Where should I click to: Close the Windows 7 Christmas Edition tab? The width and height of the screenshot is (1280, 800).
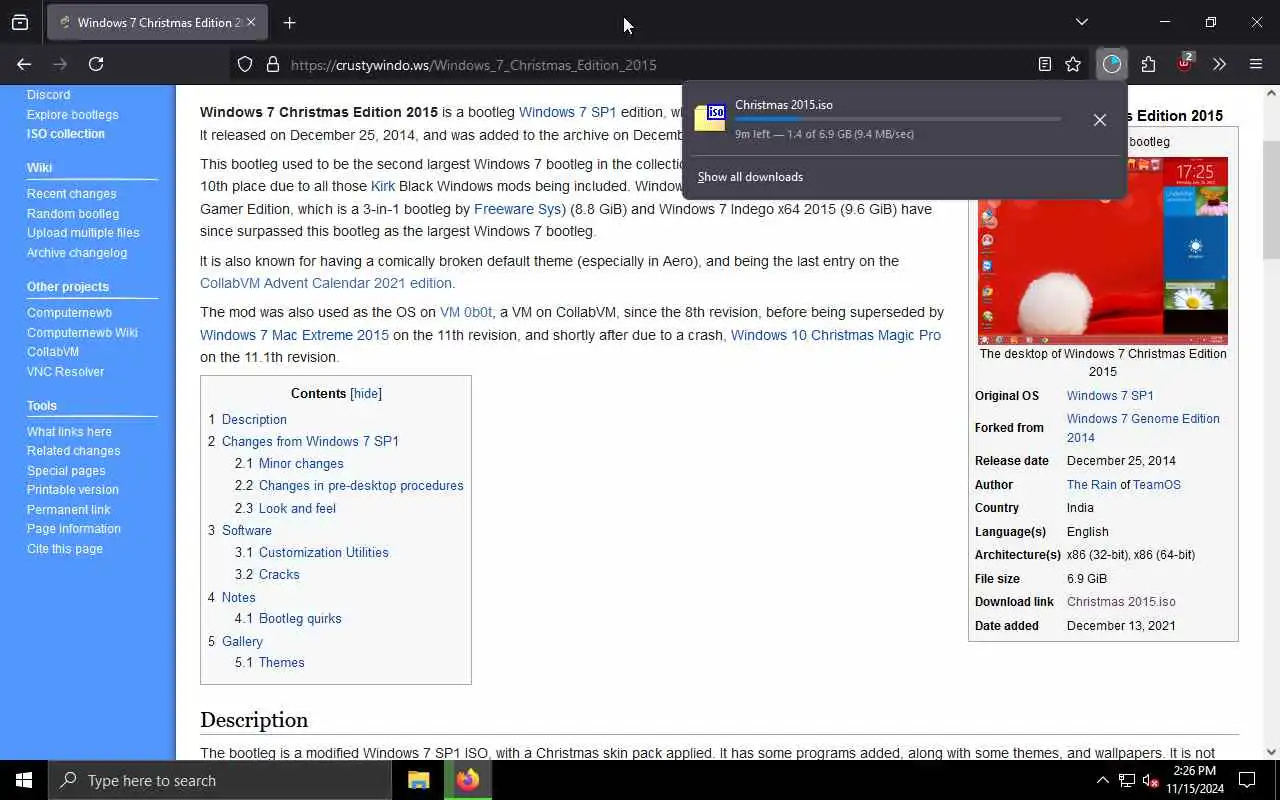(251, 22)
